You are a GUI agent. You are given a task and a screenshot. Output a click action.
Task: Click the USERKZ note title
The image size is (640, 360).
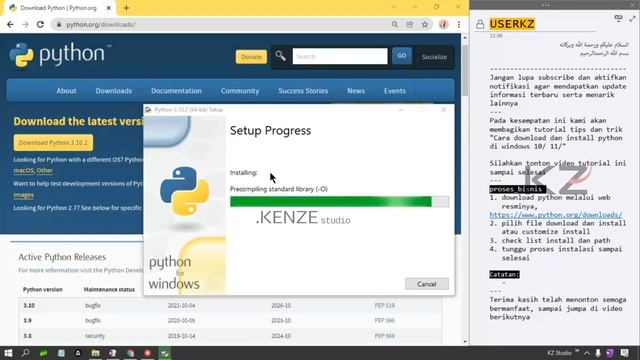[x=512, y=24]
